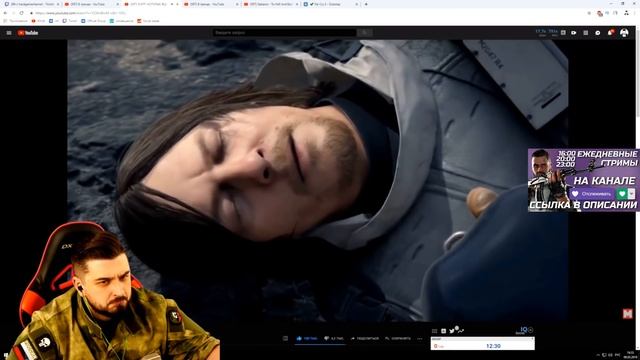Click the trend chart icon near Twitter

[x=461, y=331]
